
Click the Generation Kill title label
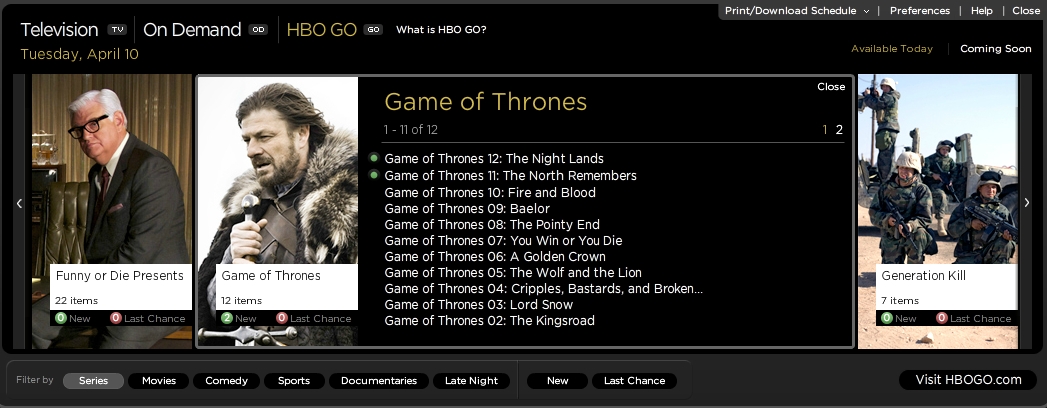click(x=923, y=276)
